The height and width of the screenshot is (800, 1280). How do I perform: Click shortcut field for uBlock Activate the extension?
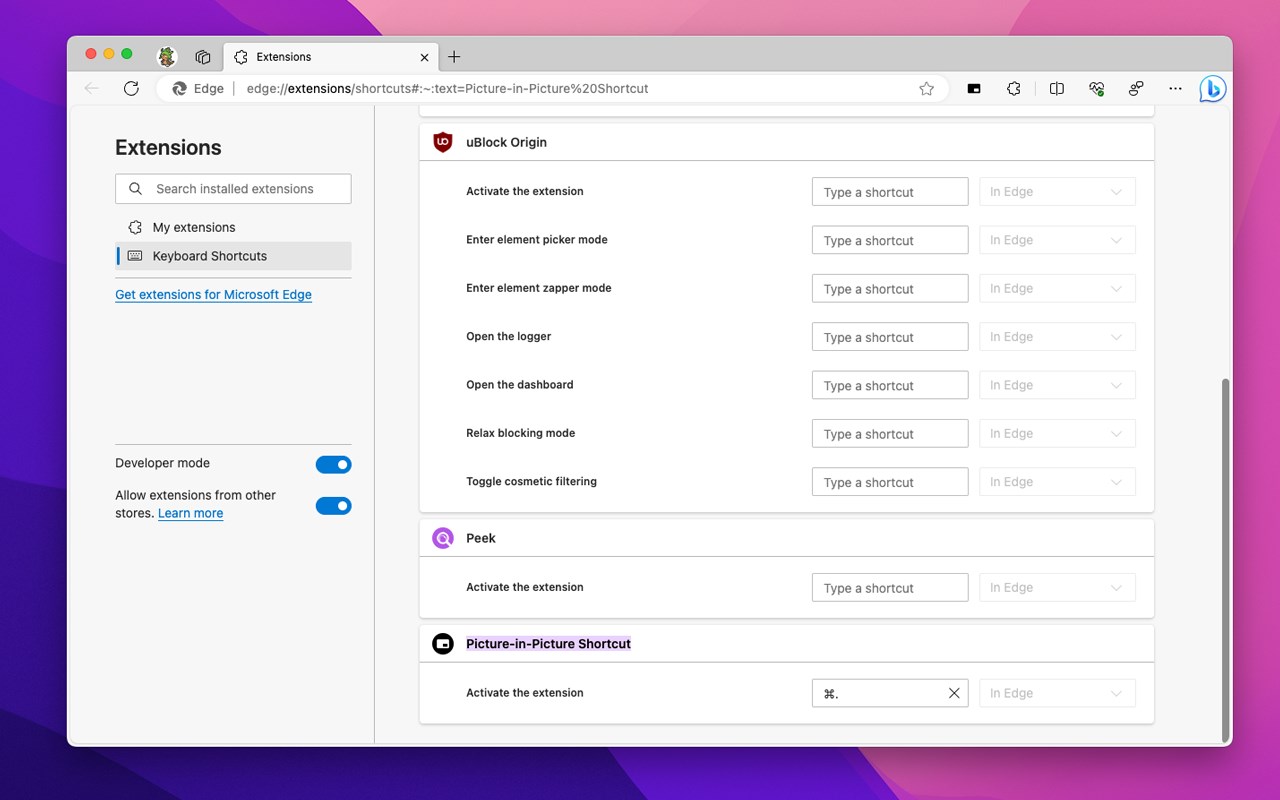coord(890,192)
